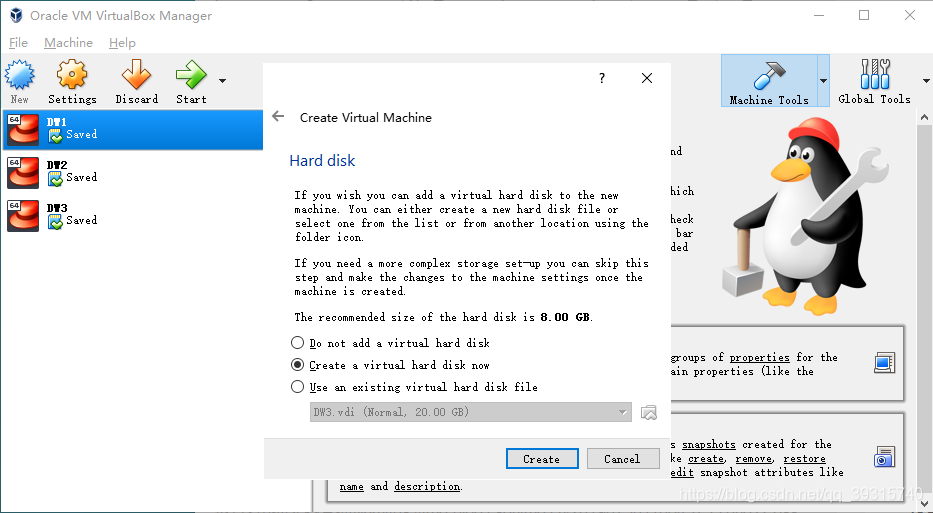Click the DW2 machine OS icon
The width and height of the screenshot is (933, 513).
pos(23,172)
